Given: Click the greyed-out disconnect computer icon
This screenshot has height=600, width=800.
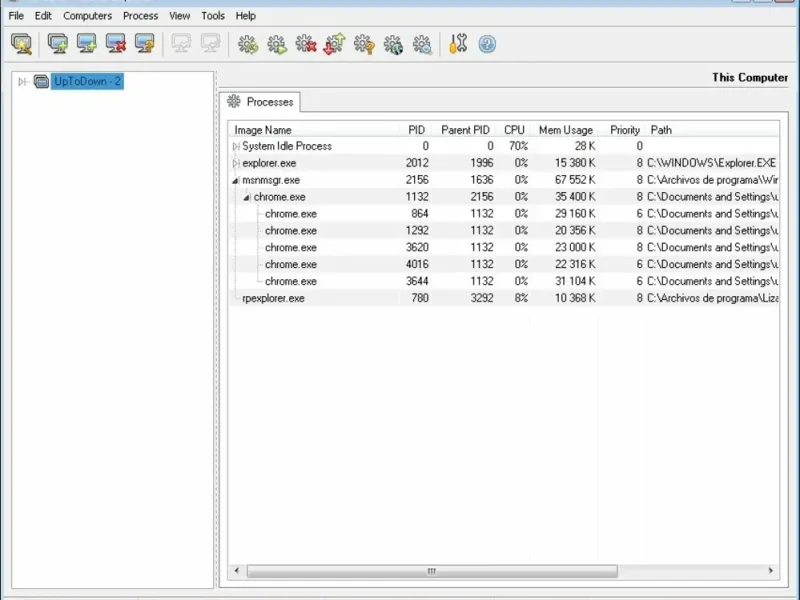Looking at the screenshot, I should 210,44.
